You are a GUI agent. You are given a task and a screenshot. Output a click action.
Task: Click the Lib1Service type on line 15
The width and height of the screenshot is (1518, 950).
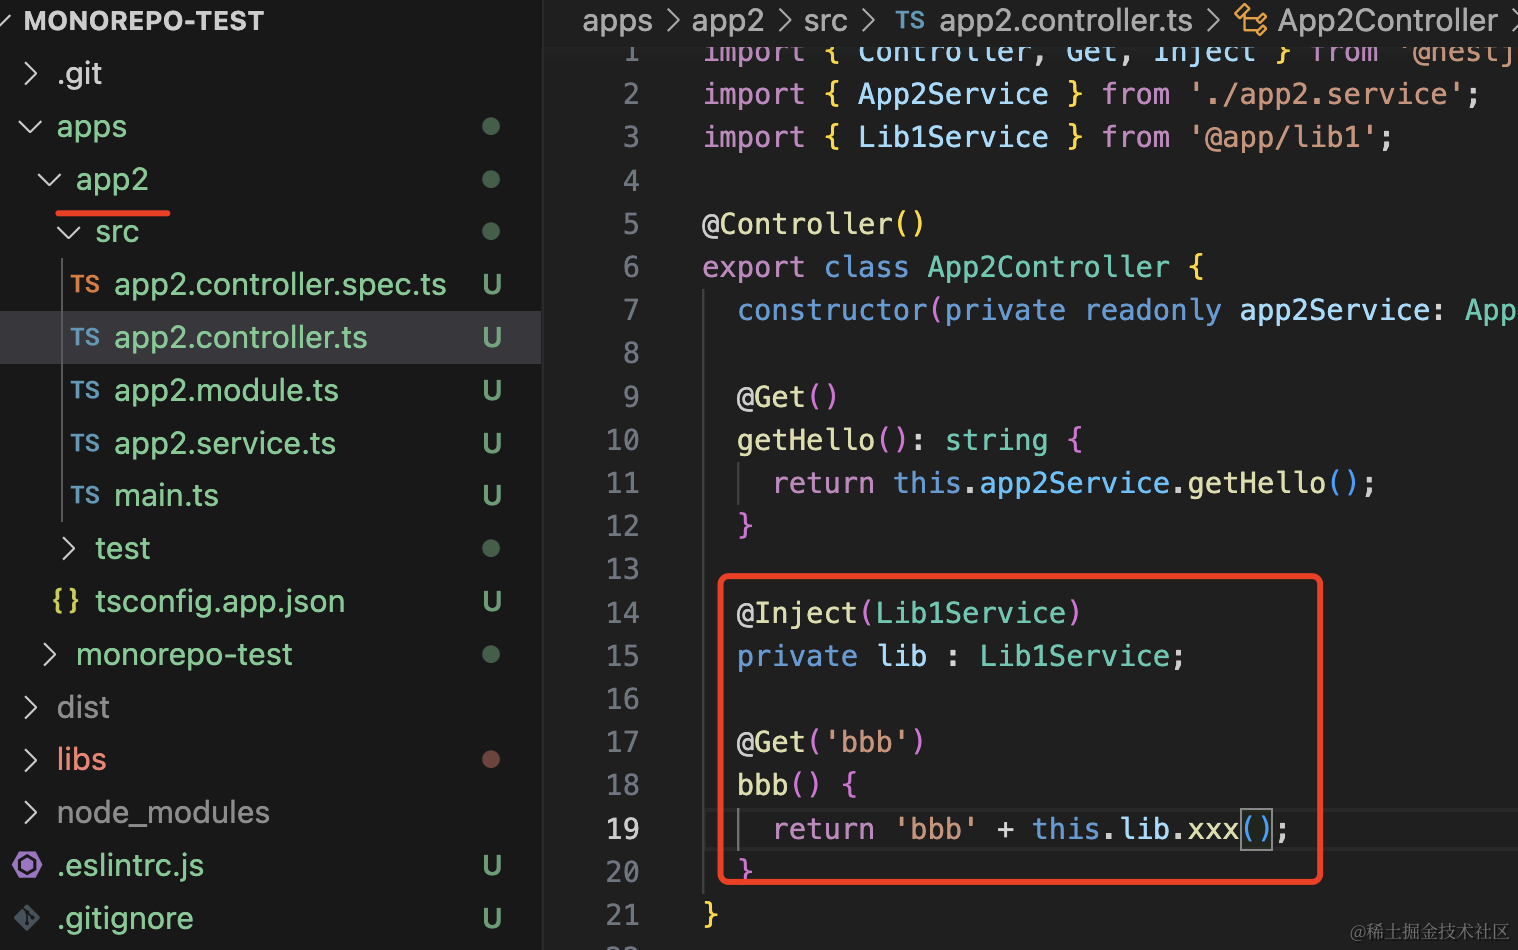tap(1074, 656)
